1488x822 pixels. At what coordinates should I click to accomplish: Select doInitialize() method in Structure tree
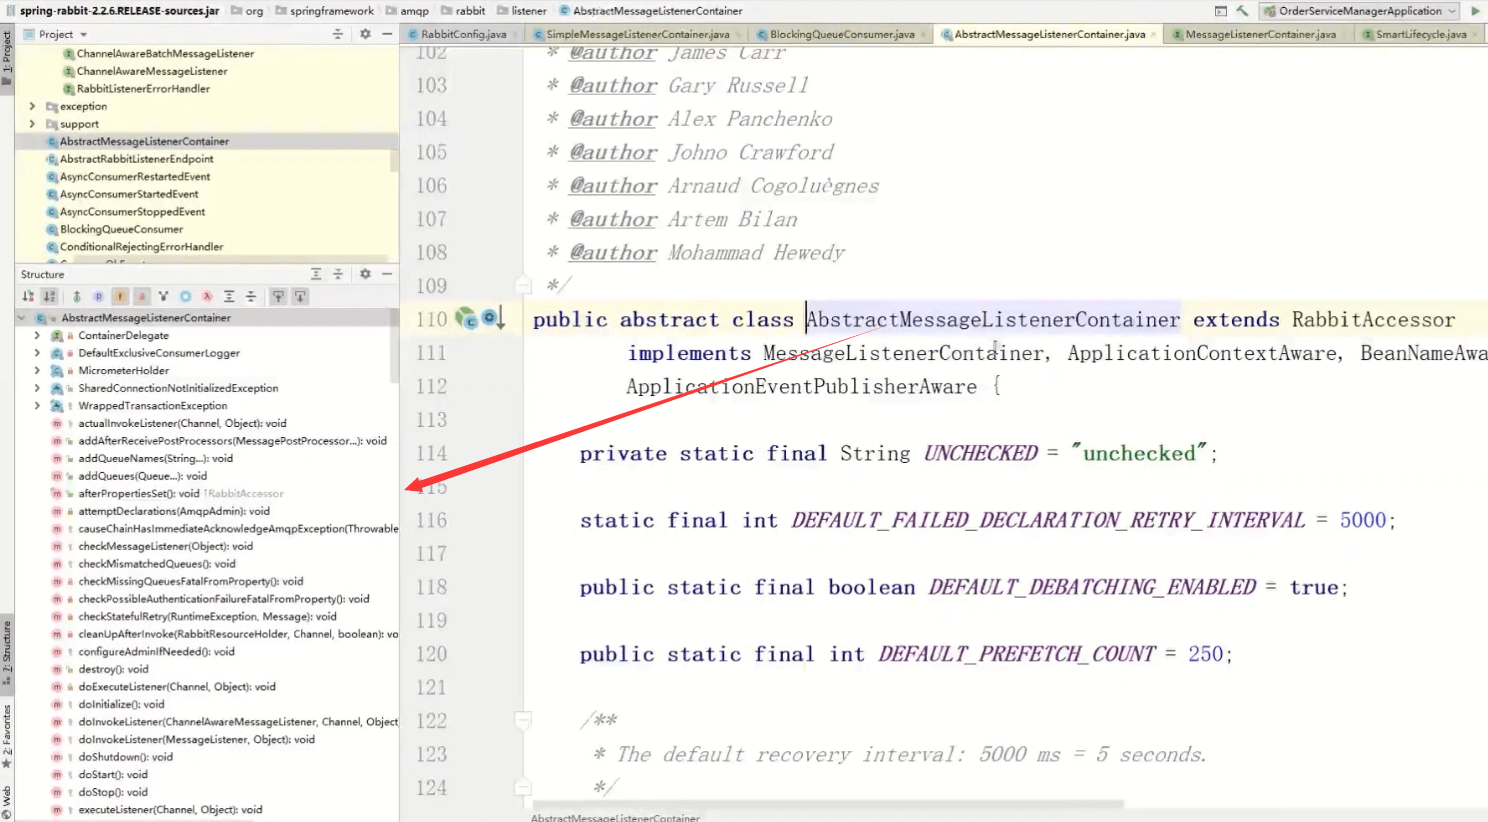coord(121,704)
